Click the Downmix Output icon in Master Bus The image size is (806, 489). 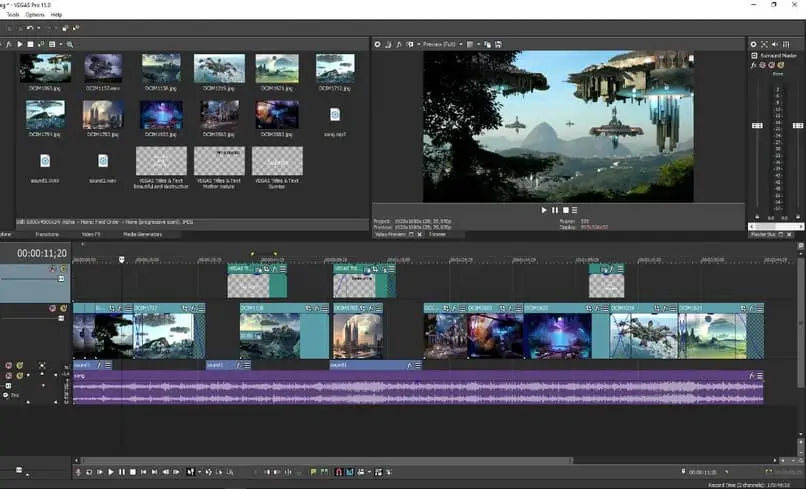pos(764,44)
